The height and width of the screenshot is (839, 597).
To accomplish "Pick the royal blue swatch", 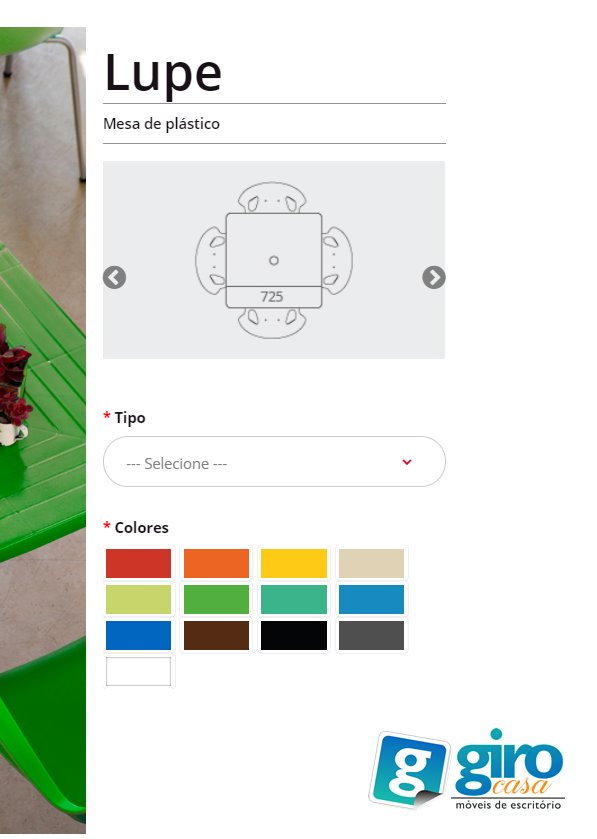I will click(139, 635).
